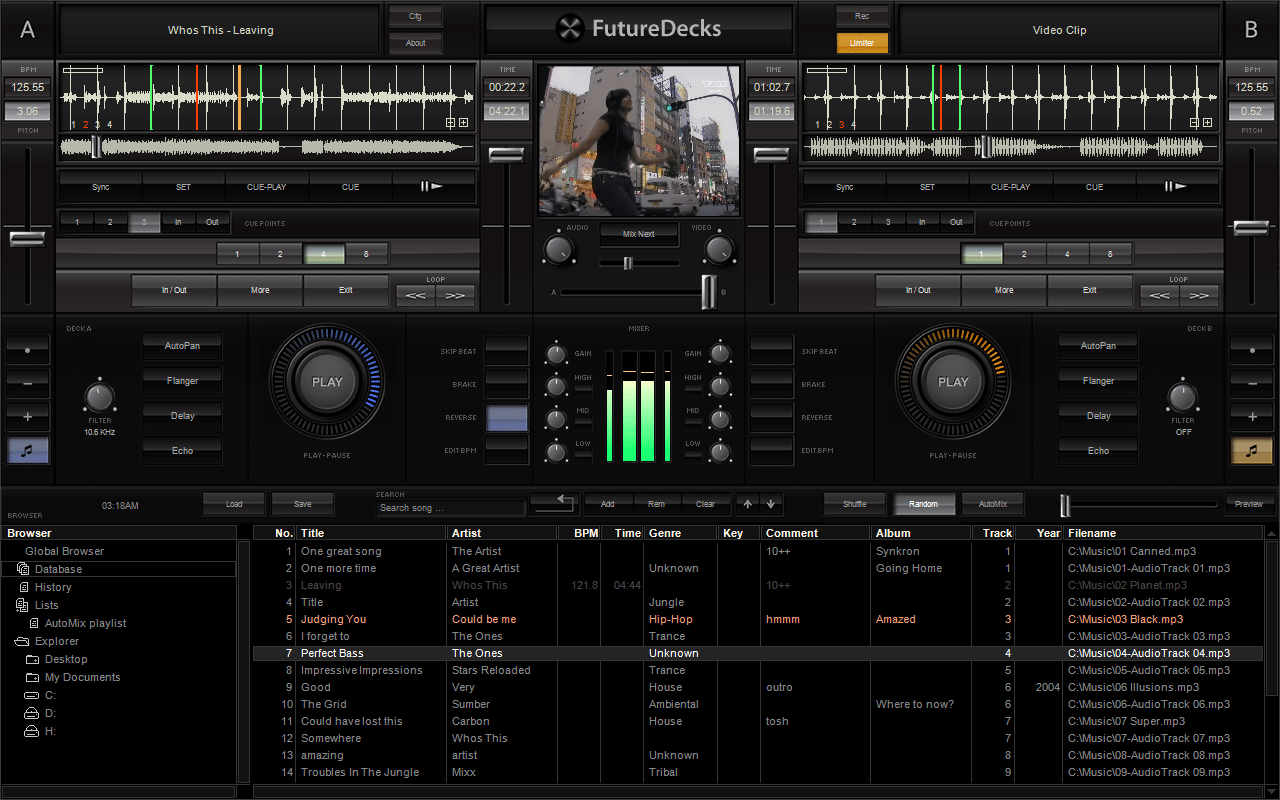Click Deck A loop expand arrows
This screenshot has width=1280, height=800.
click(x=455, y=295)
